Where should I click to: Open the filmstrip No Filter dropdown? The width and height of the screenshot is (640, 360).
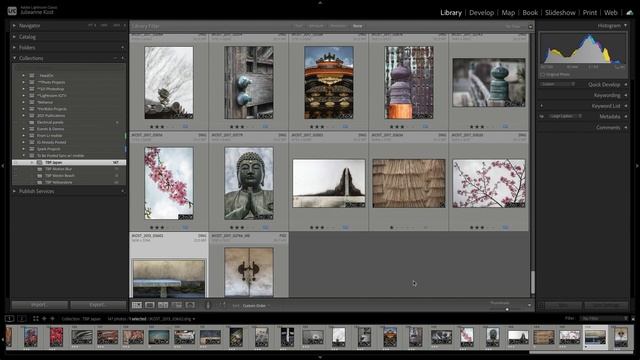tap(605, 318)
